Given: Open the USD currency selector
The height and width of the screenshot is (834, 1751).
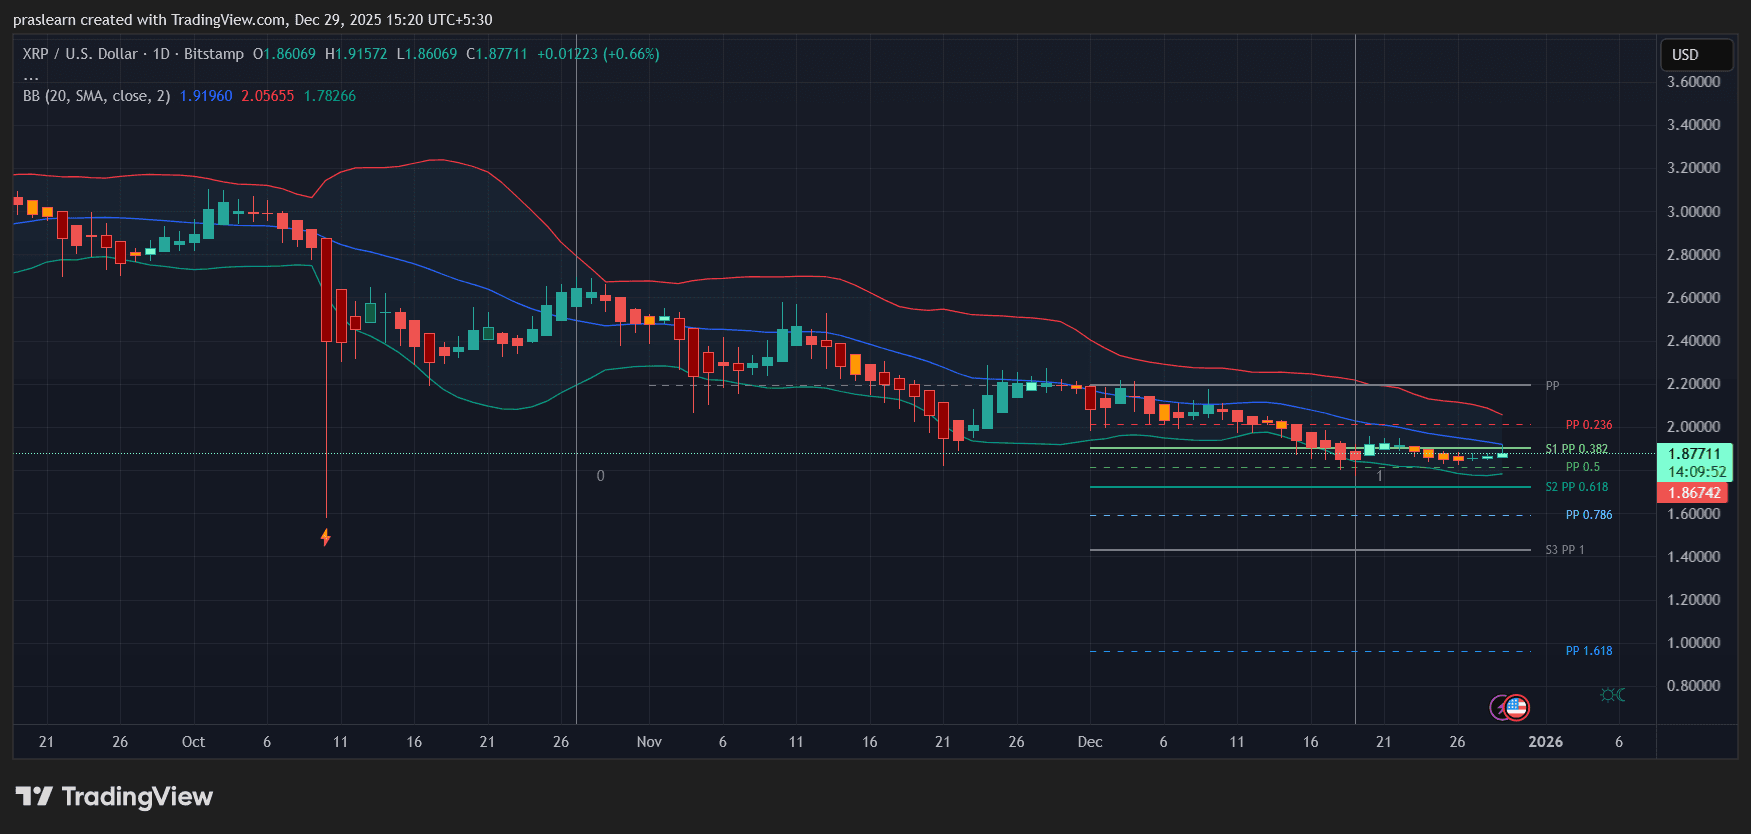Looking at the screenshot, I should coord(1696,55).
